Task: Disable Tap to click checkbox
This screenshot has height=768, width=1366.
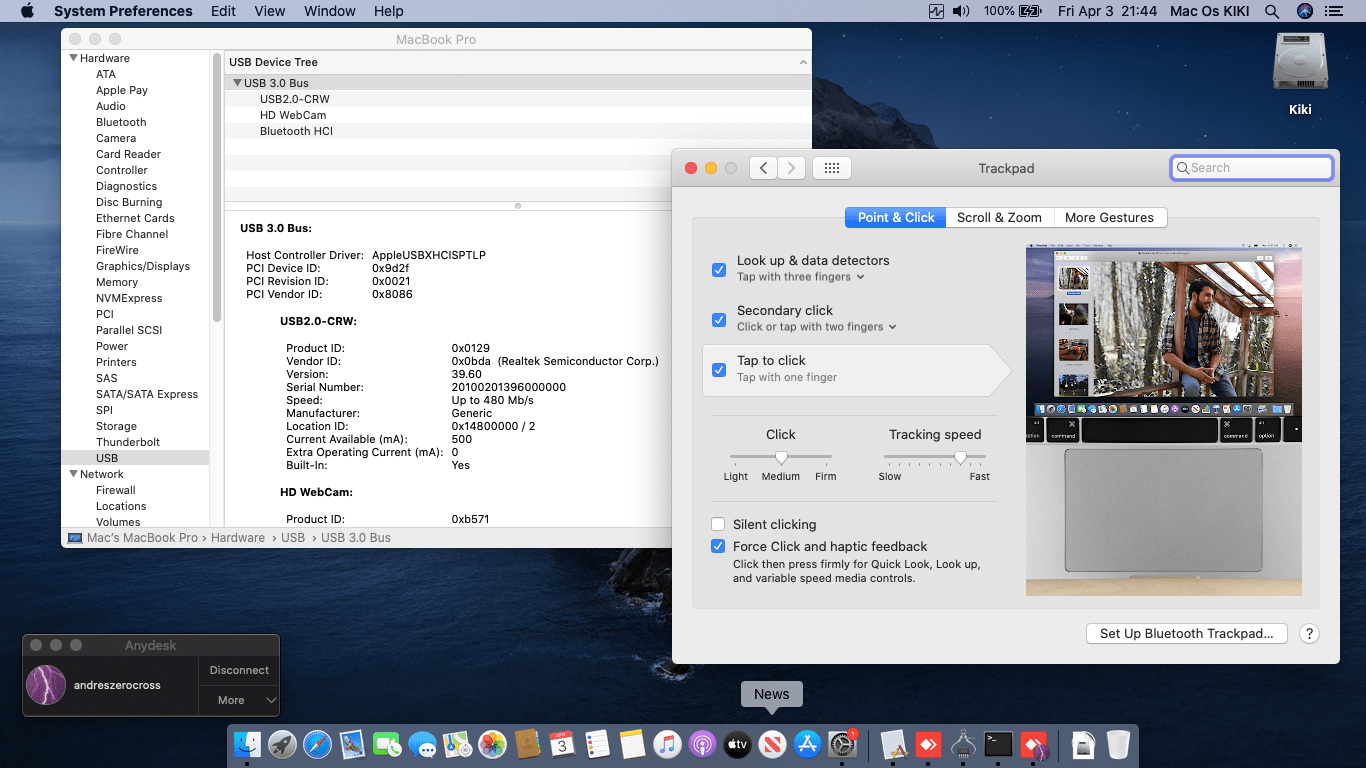Action: click(x=718, y=369)
